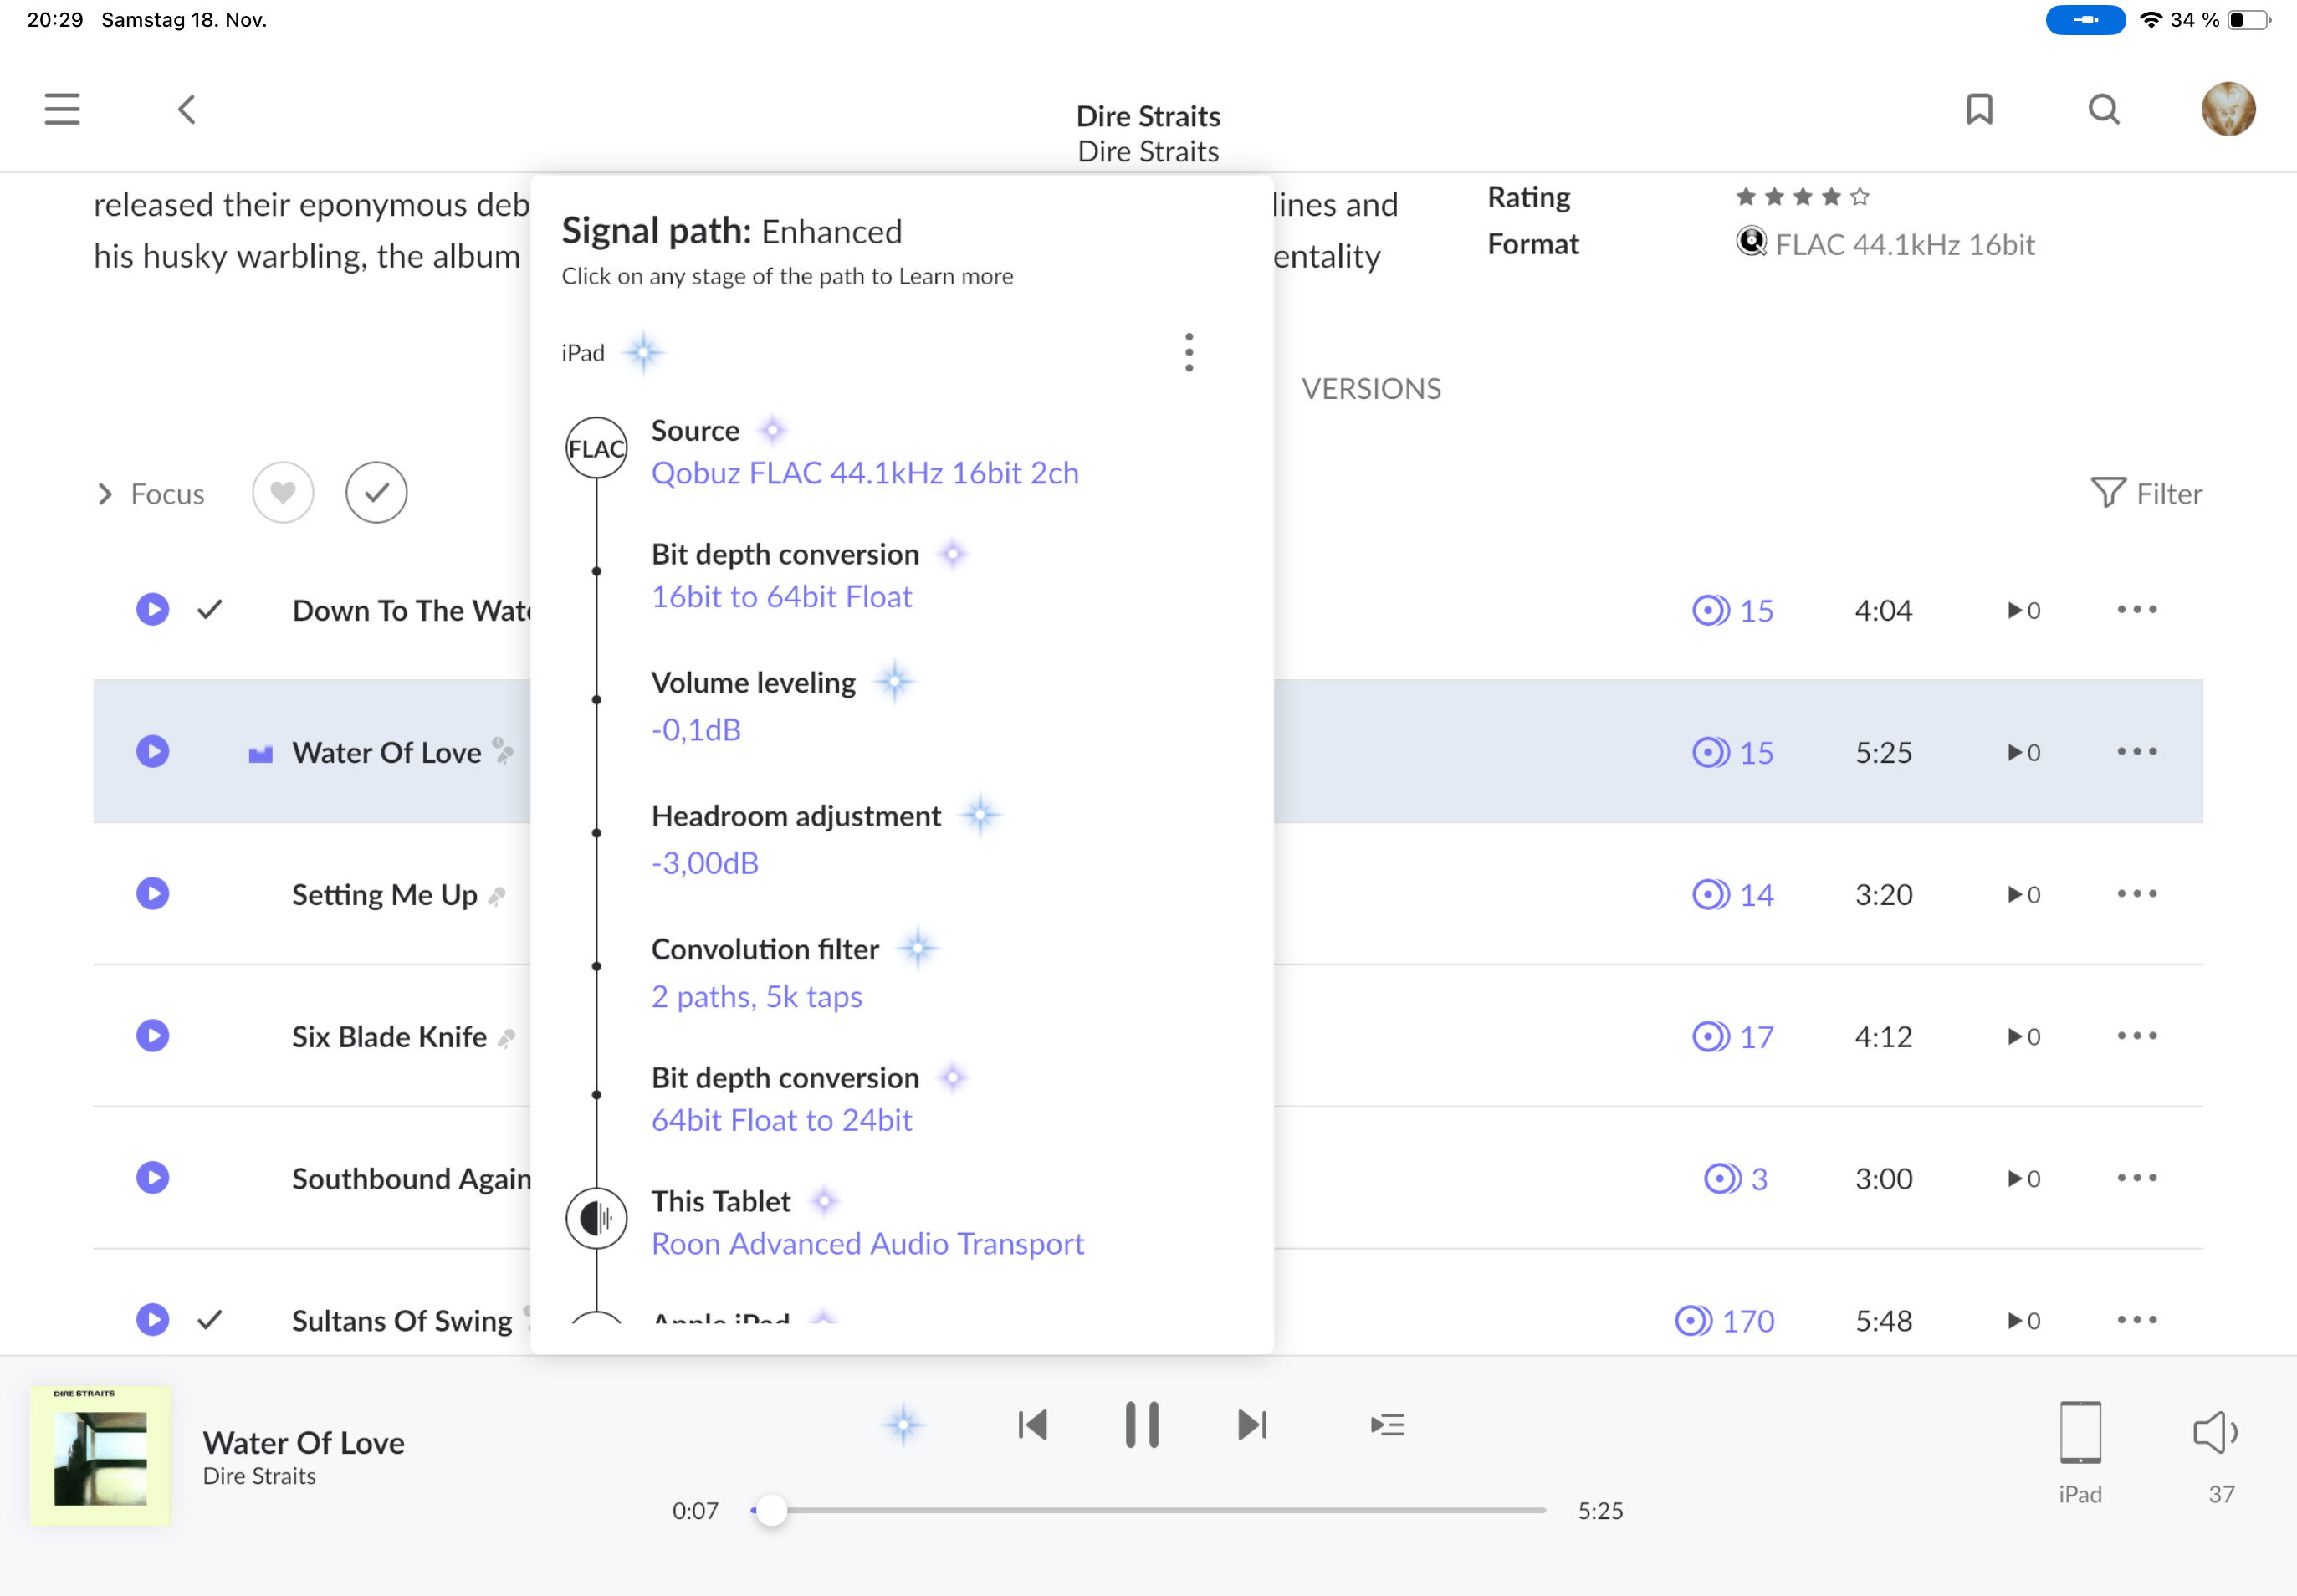Click 16bit to 64bit Float link
This screenshot has height=1596, width=2297.
pyautogui.click(x=781, y=597)
